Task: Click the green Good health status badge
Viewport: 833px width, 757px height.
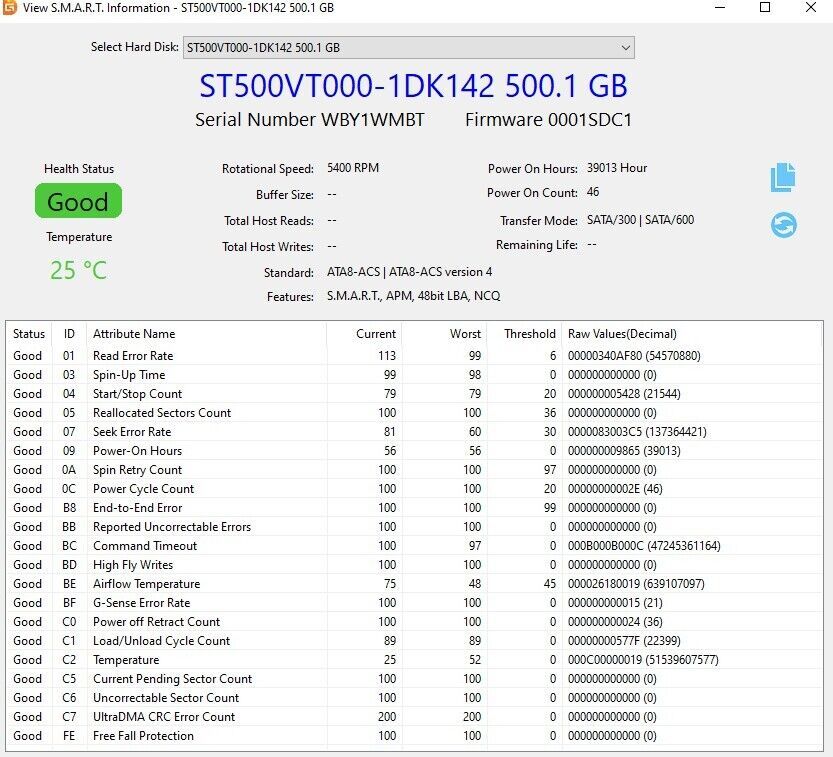Action: (x=78, y=201)
